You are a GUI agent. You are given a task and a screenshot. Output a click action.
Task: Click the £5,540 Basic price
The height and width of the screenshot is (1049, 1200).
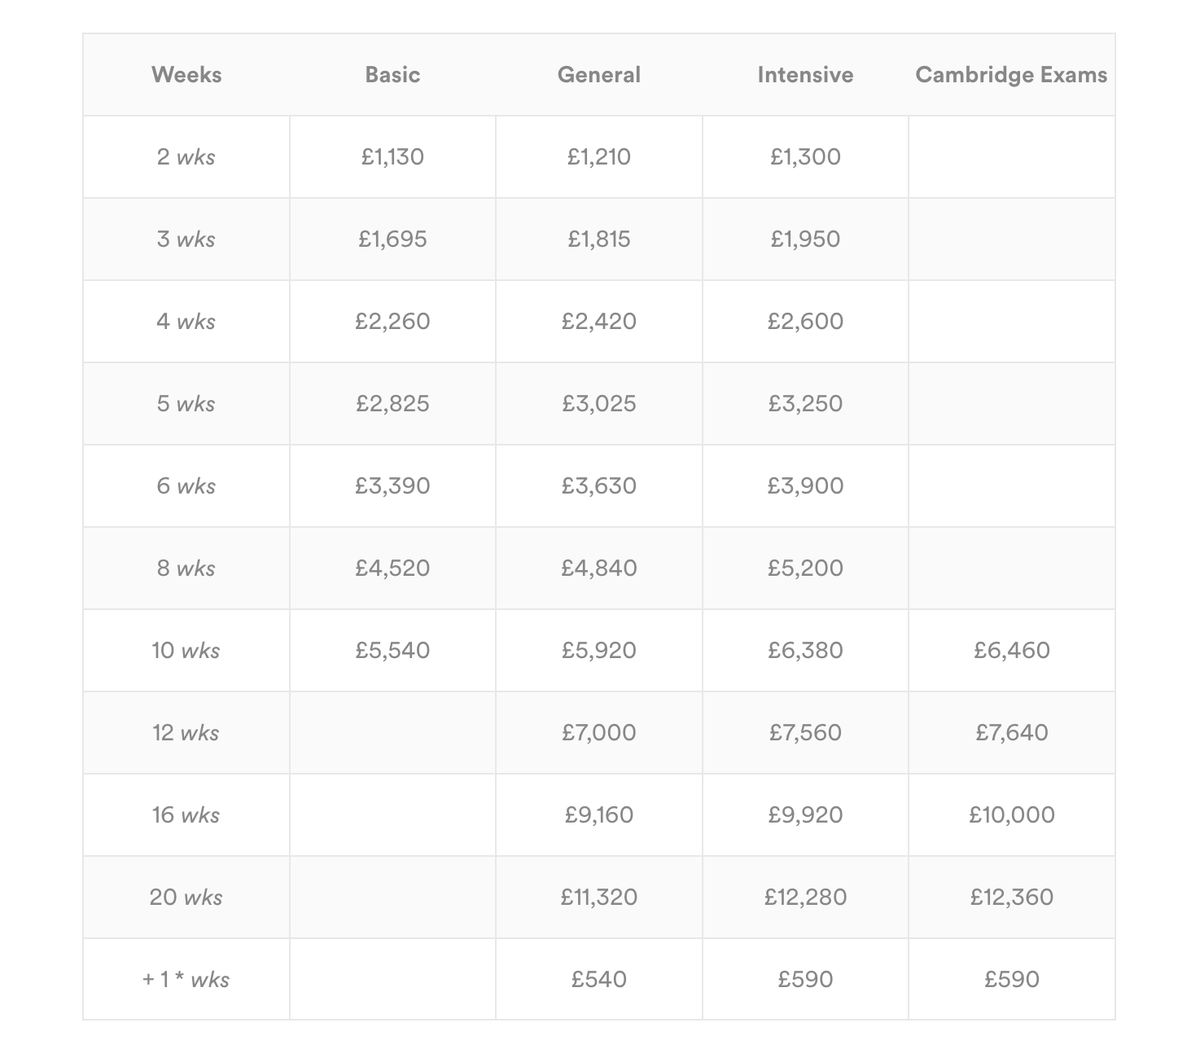(392, 650)
